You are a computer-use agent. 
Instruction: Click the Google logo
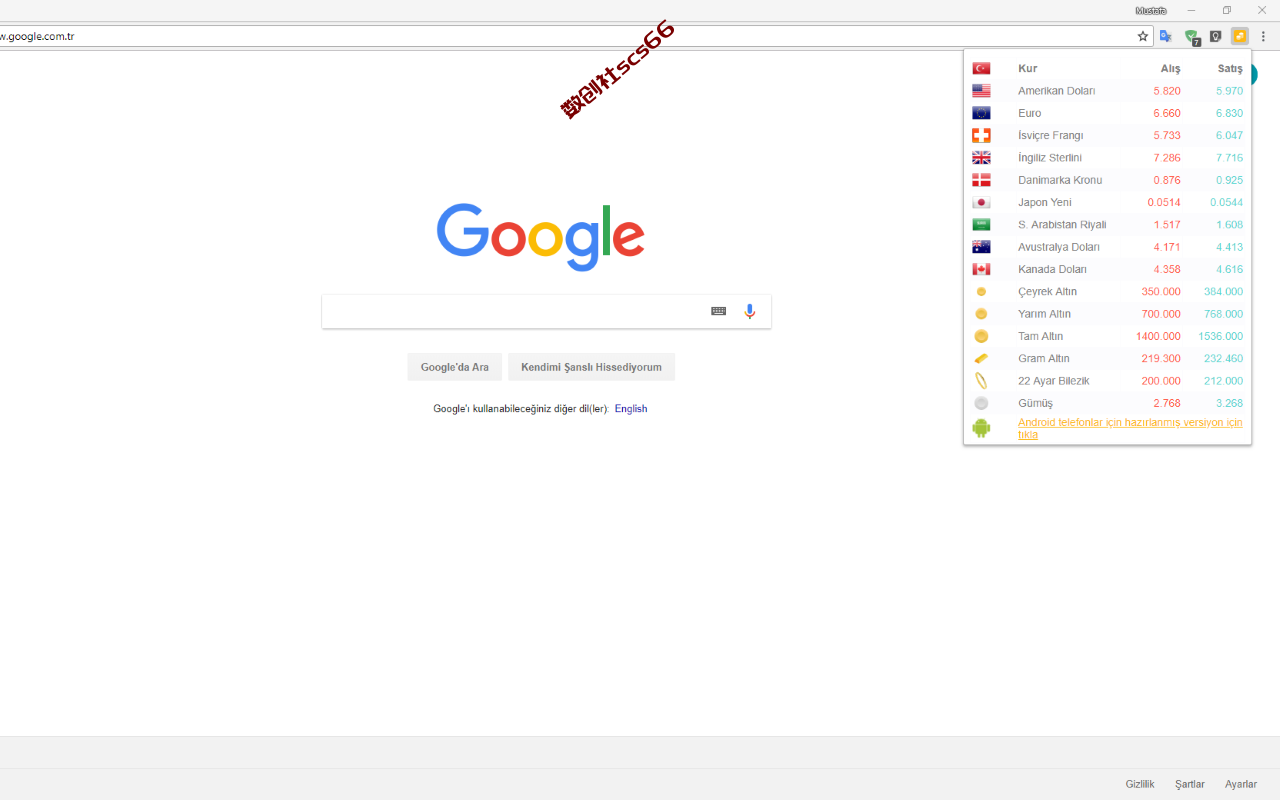coord(541,237)
